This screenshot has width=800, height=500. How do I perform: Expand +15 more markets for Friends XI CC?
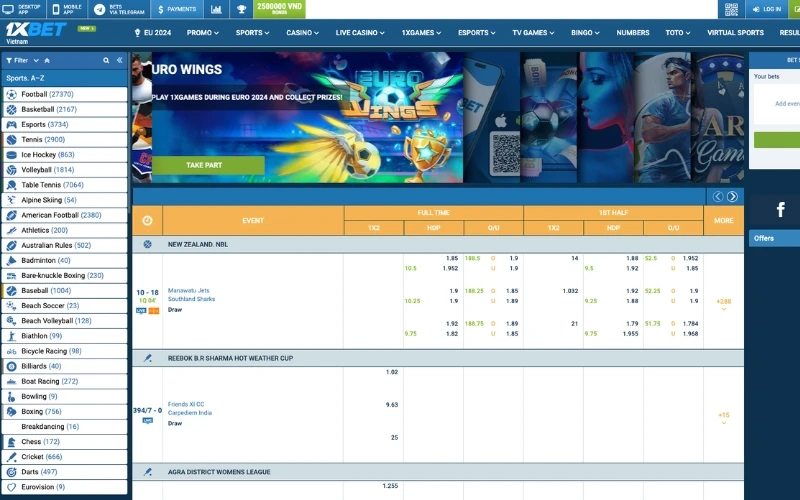point(723,418)
